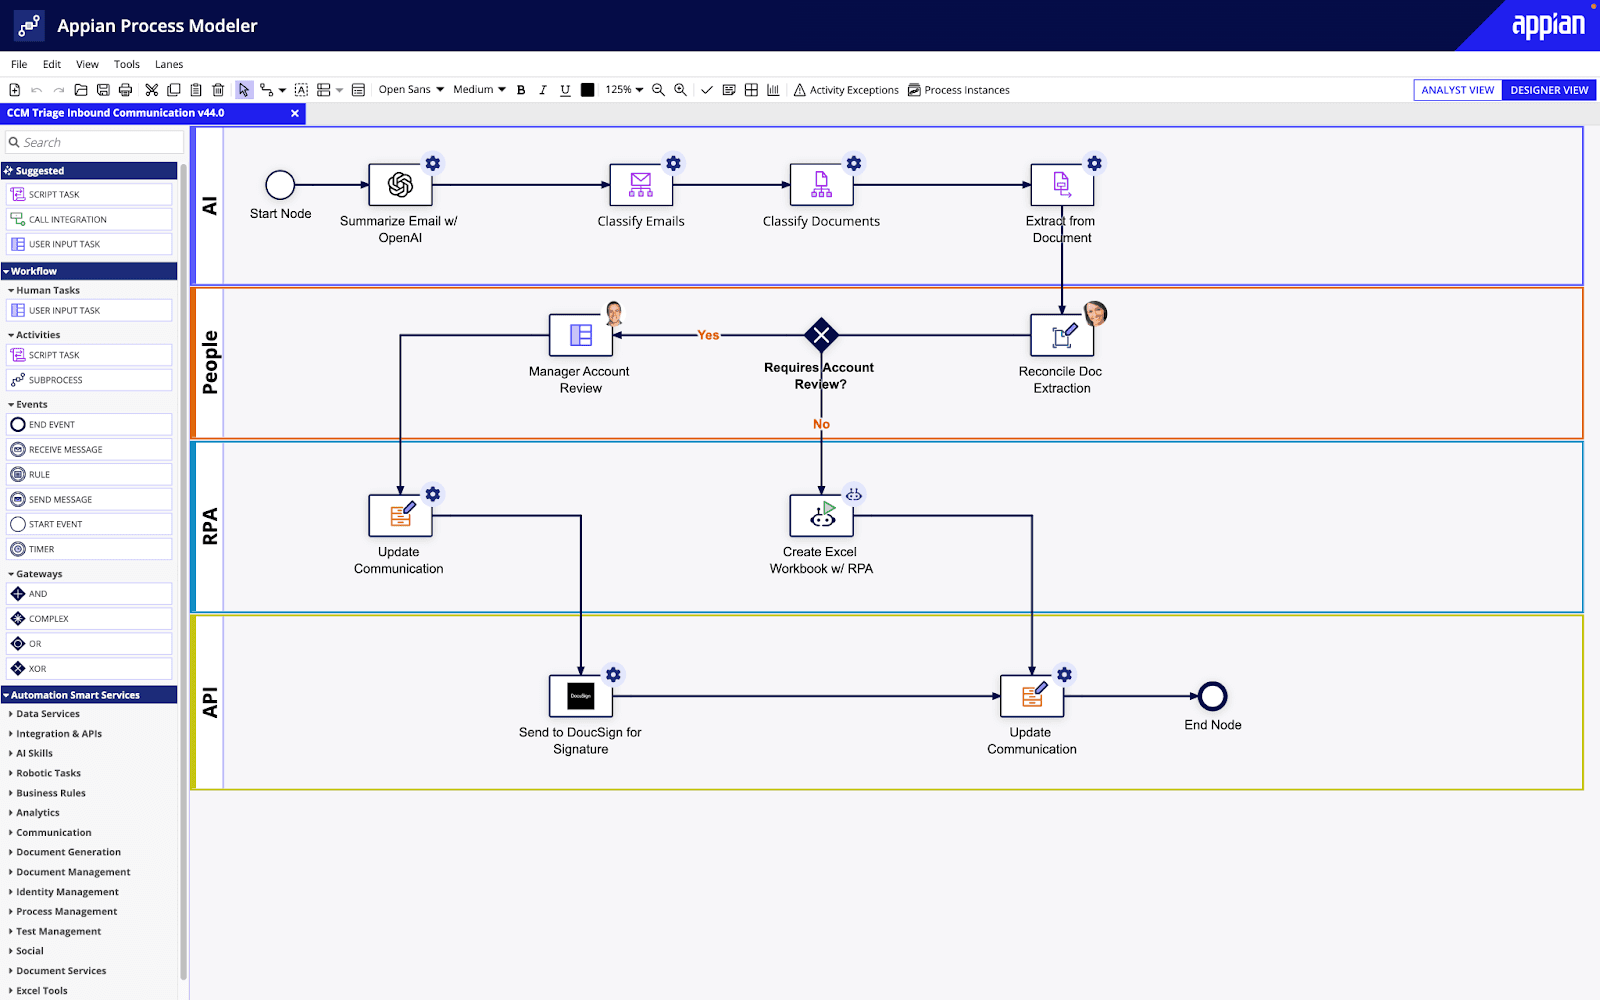Select the Summarize Email w/ OpenAI node
The width and height of the screenshot is (1600, 1000).
(x=400, y=185)
